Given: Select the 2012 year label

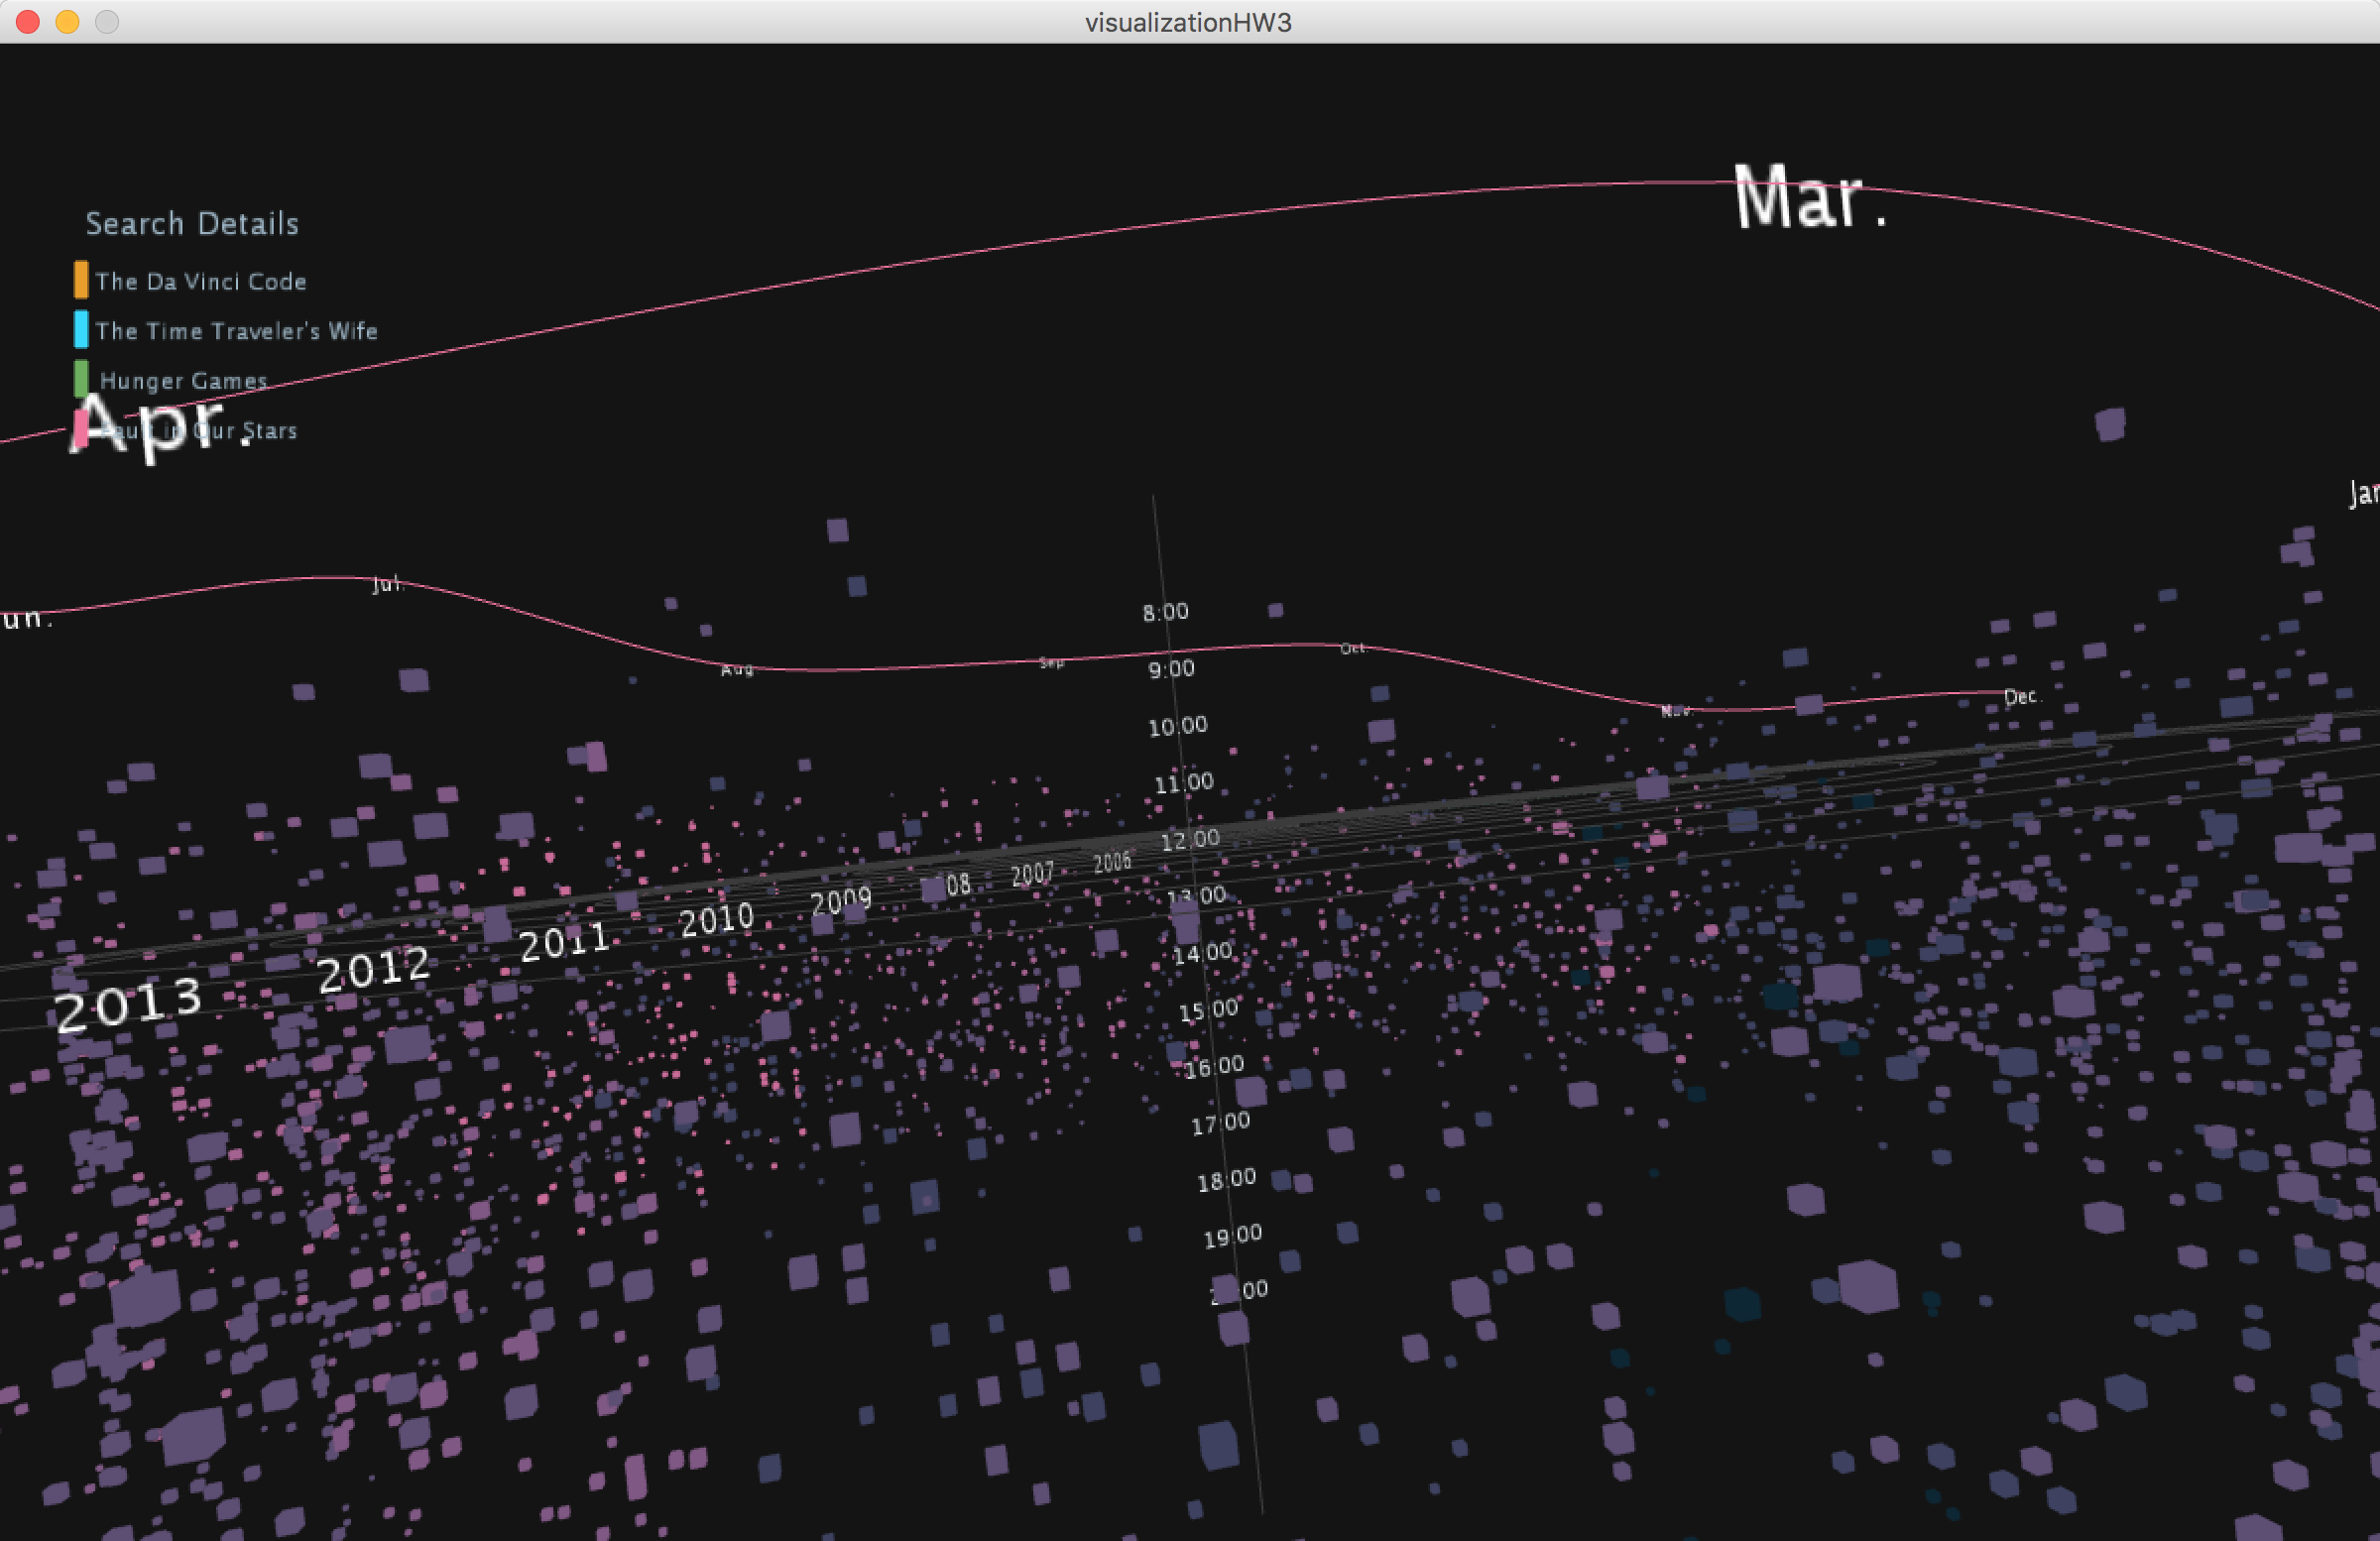Looking at the screenshot, I should [x=374, y=969].
